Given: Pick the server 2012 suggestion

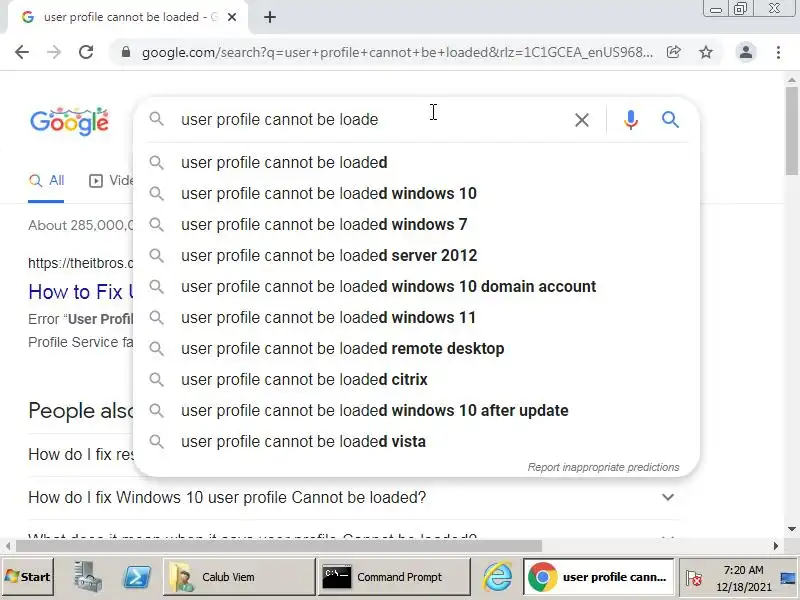Looking at the screenshot, I should click(329, 255).
